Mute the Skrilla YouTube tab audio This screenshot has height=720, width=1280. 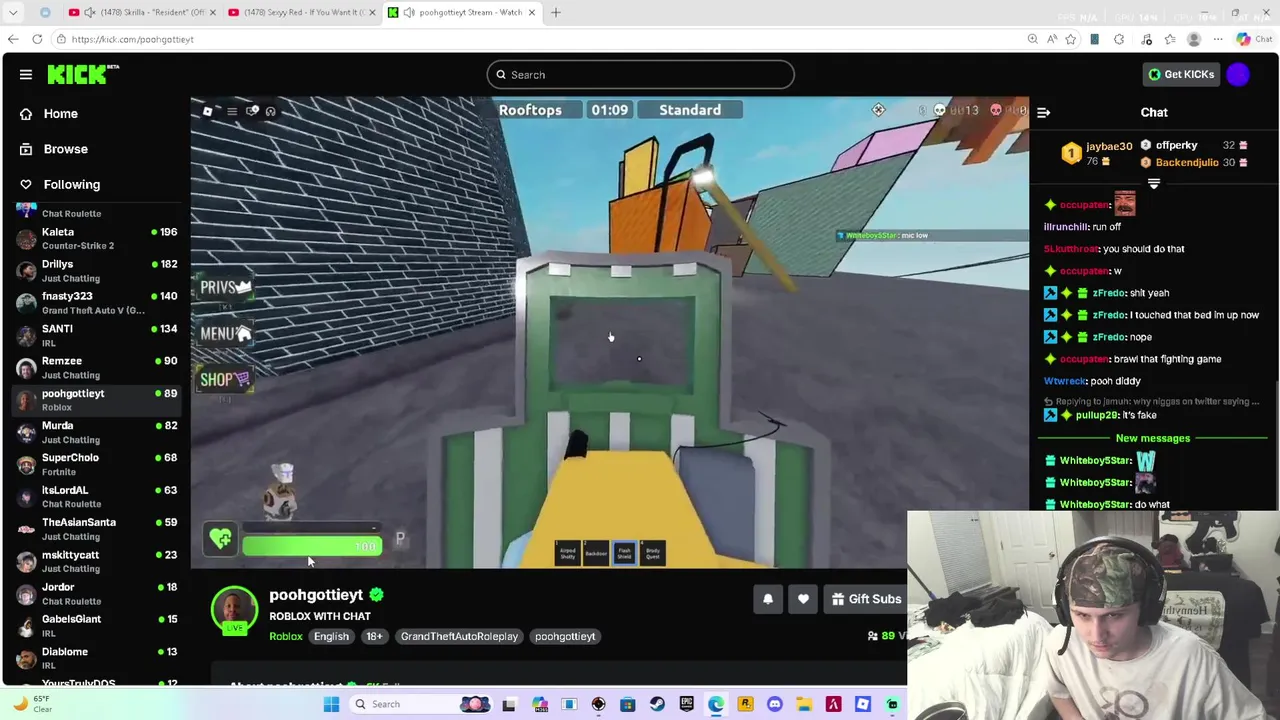click(x=90, y=12)
